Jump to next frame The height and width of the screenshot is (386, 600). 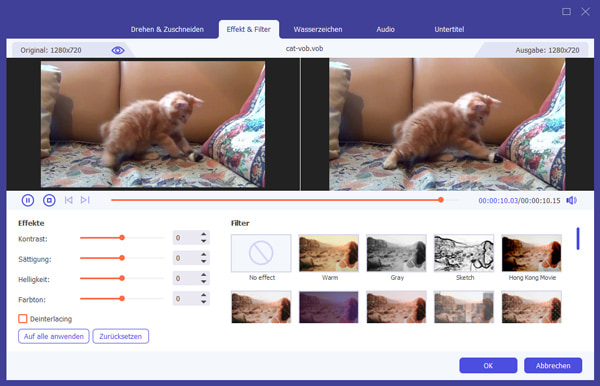tap(85, 200)
